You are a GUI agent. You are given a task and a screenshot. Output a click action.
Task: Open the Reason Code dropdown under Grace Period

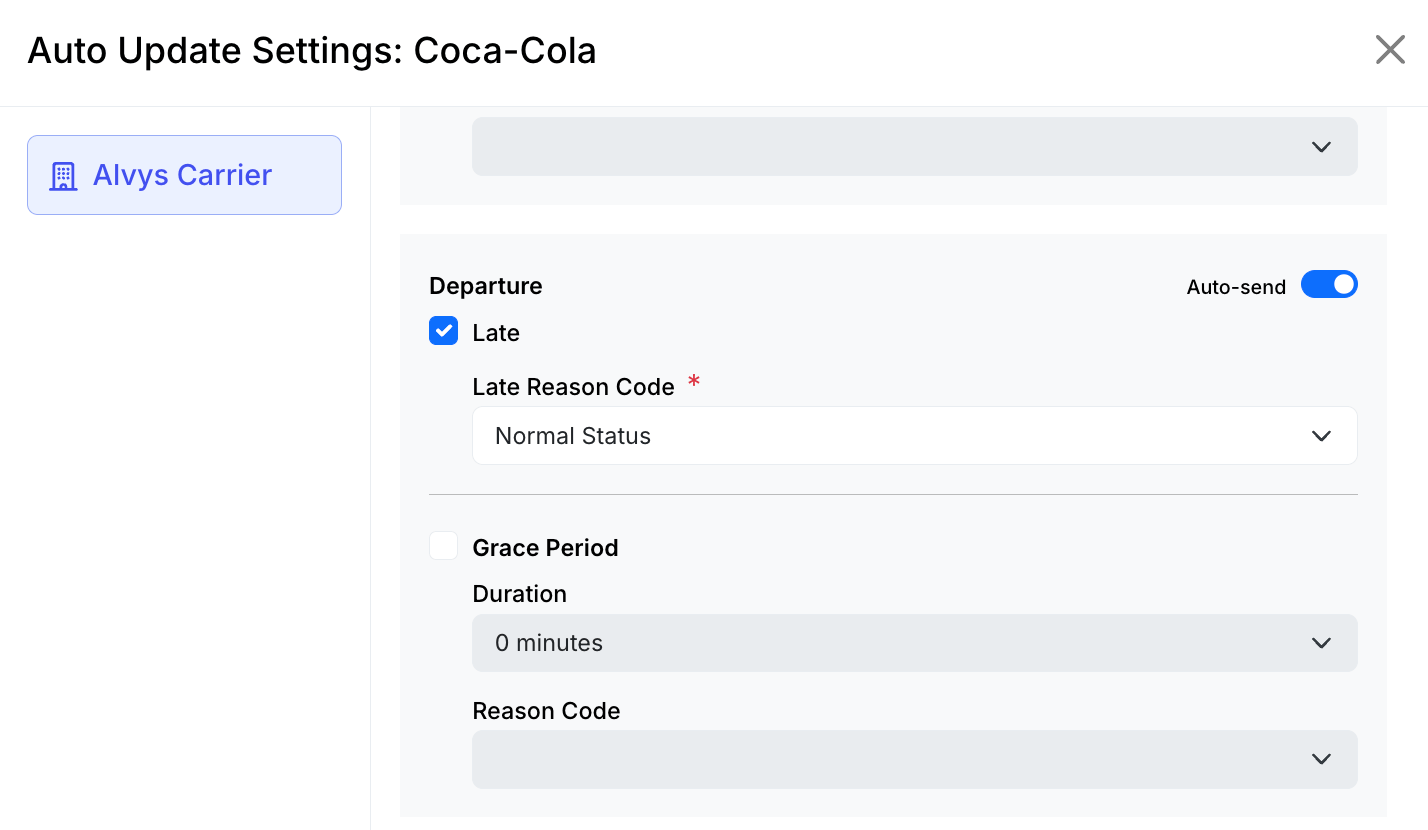click(x=914, y=759)
